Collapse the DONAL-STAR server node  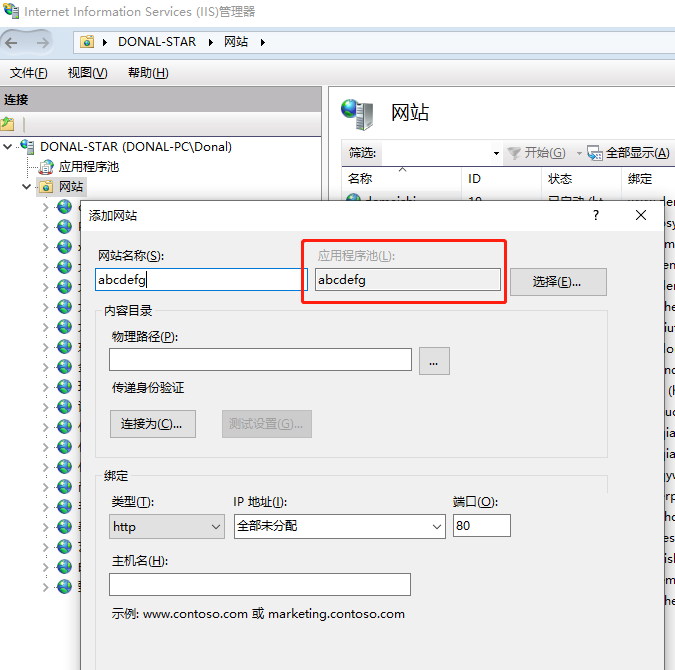tap(8, 147)
